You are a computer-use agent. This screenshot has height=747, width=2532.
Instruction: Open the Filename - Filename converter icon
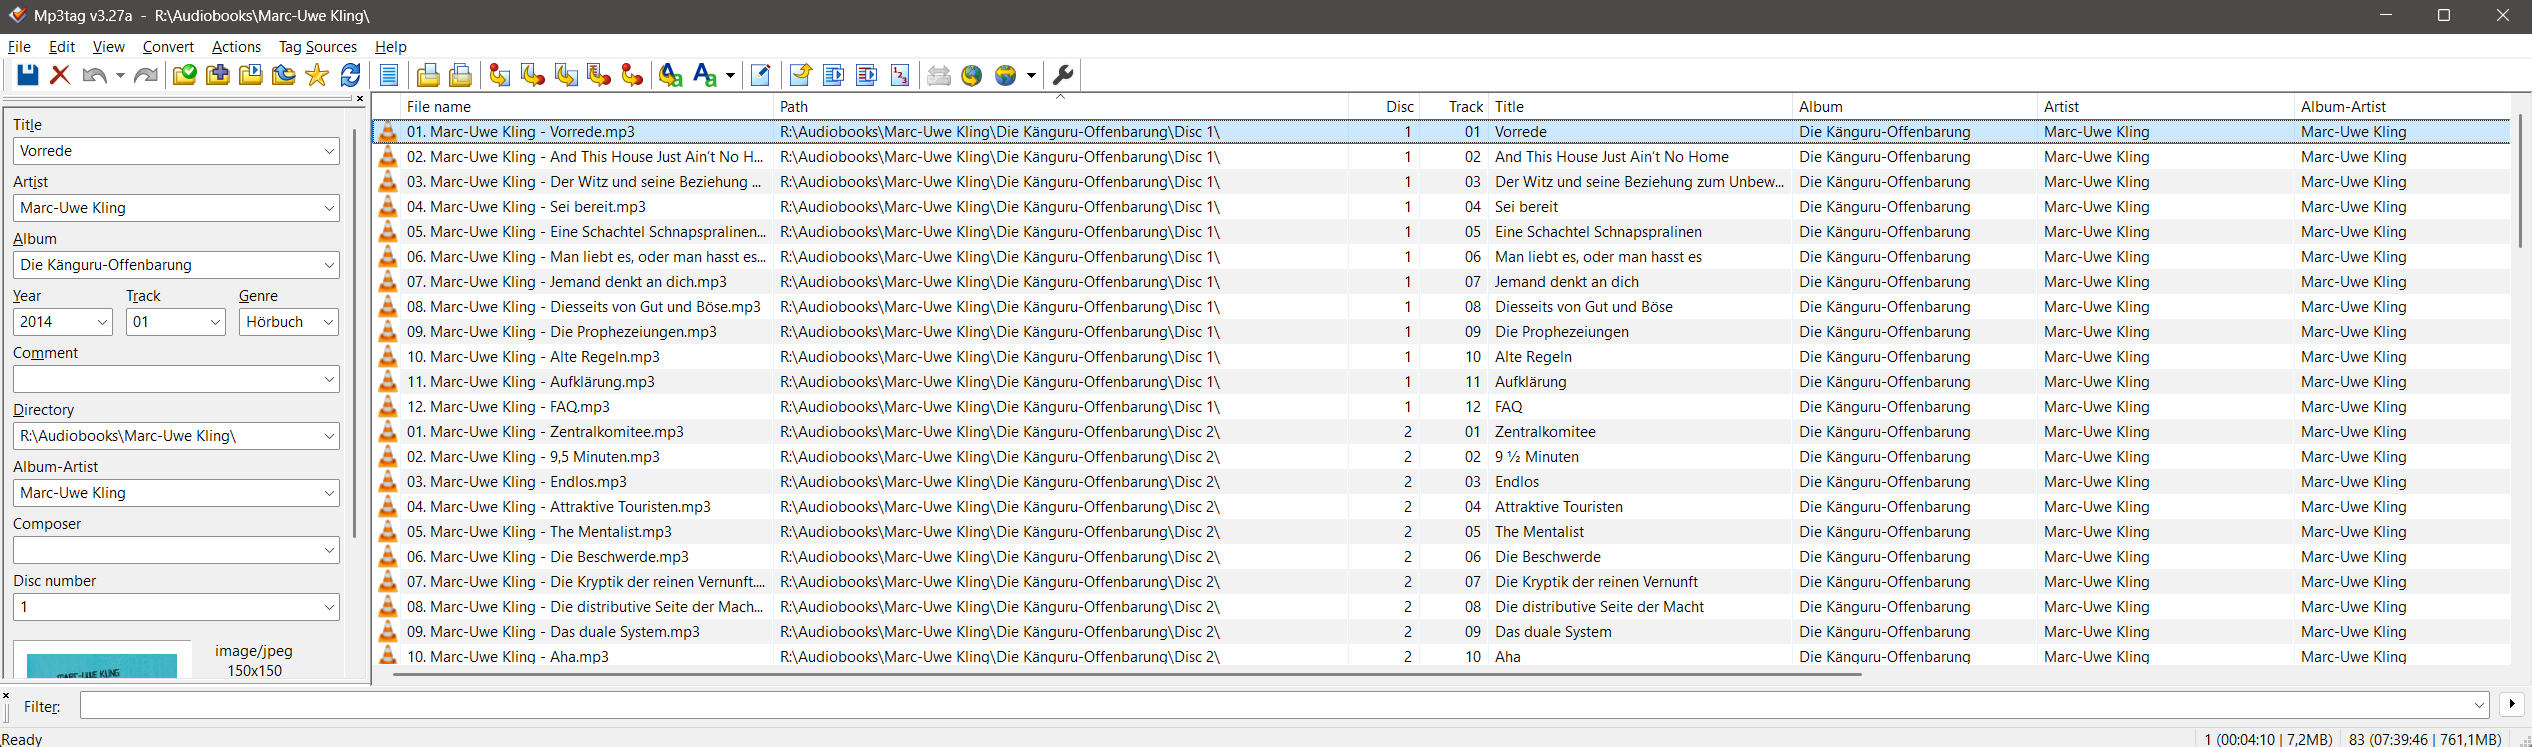pos(566,75)
